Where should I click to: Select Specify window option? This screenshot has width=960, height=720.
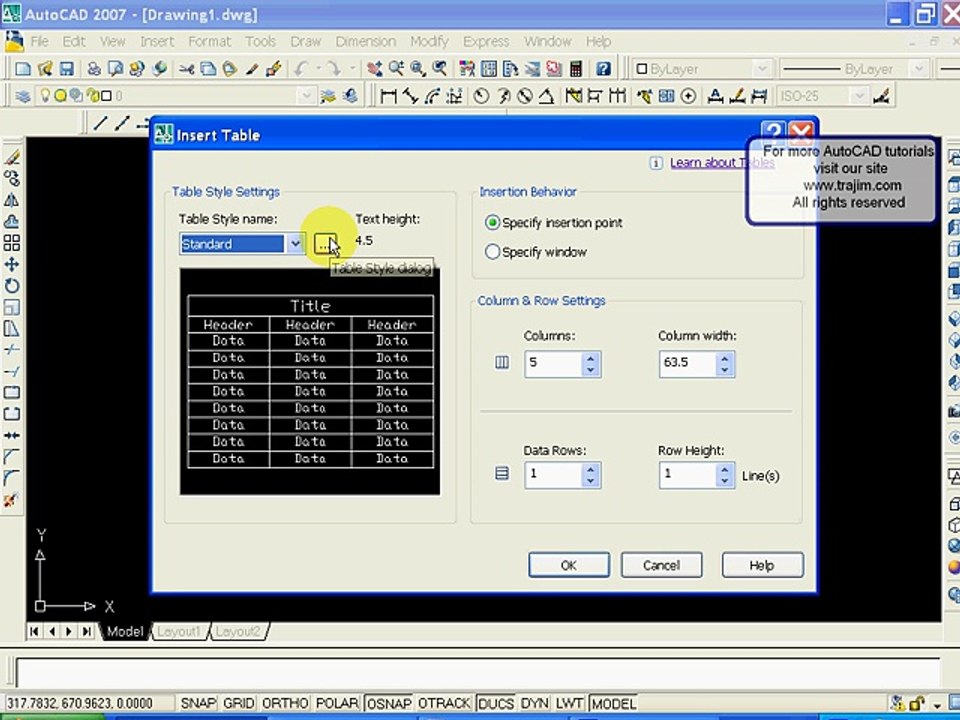tap(536, 252)
